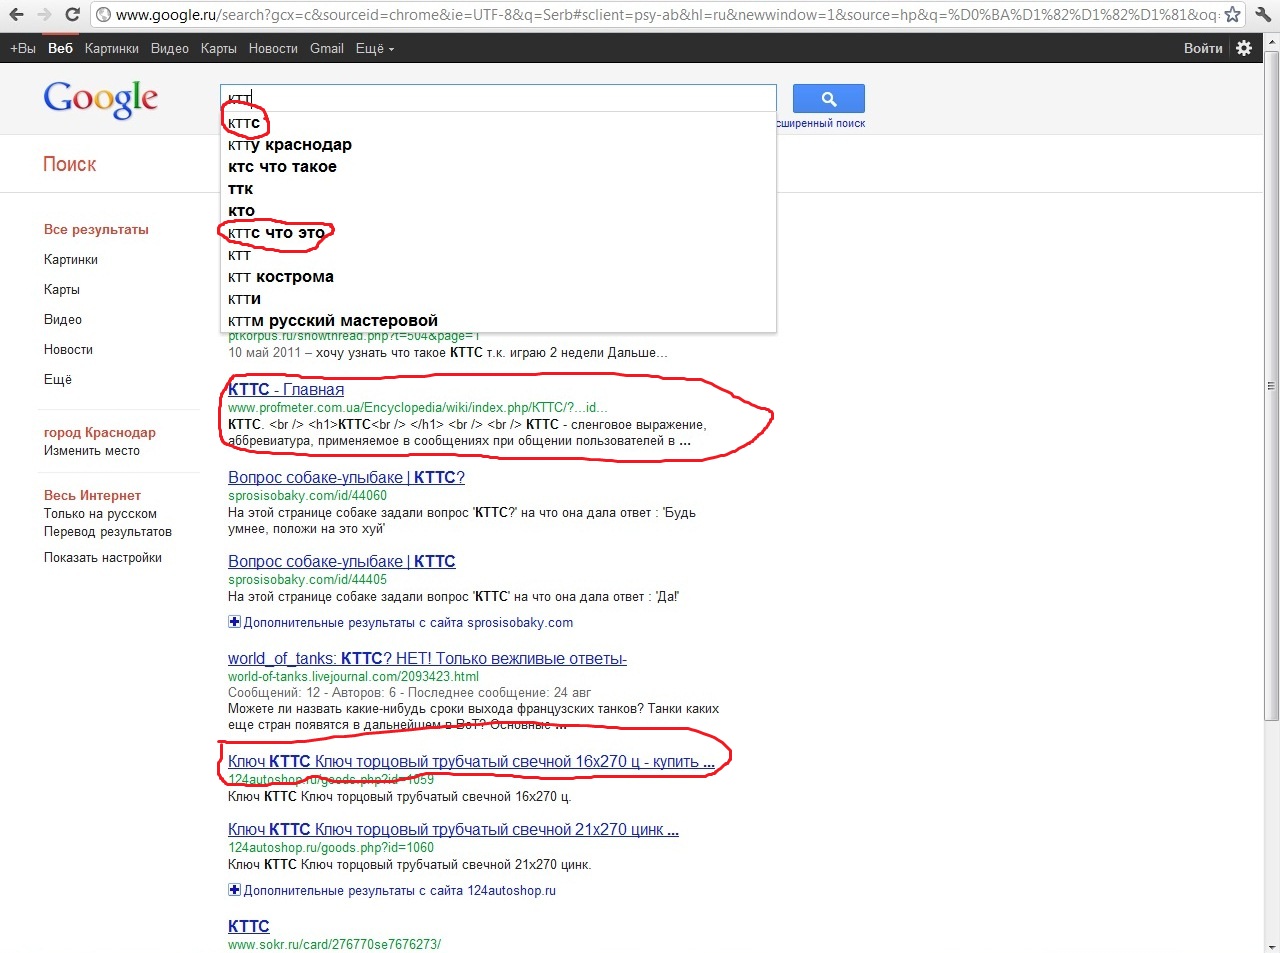Select Веб in top bar
This screenshot has width=1280, height=953.
click(60, 48)
